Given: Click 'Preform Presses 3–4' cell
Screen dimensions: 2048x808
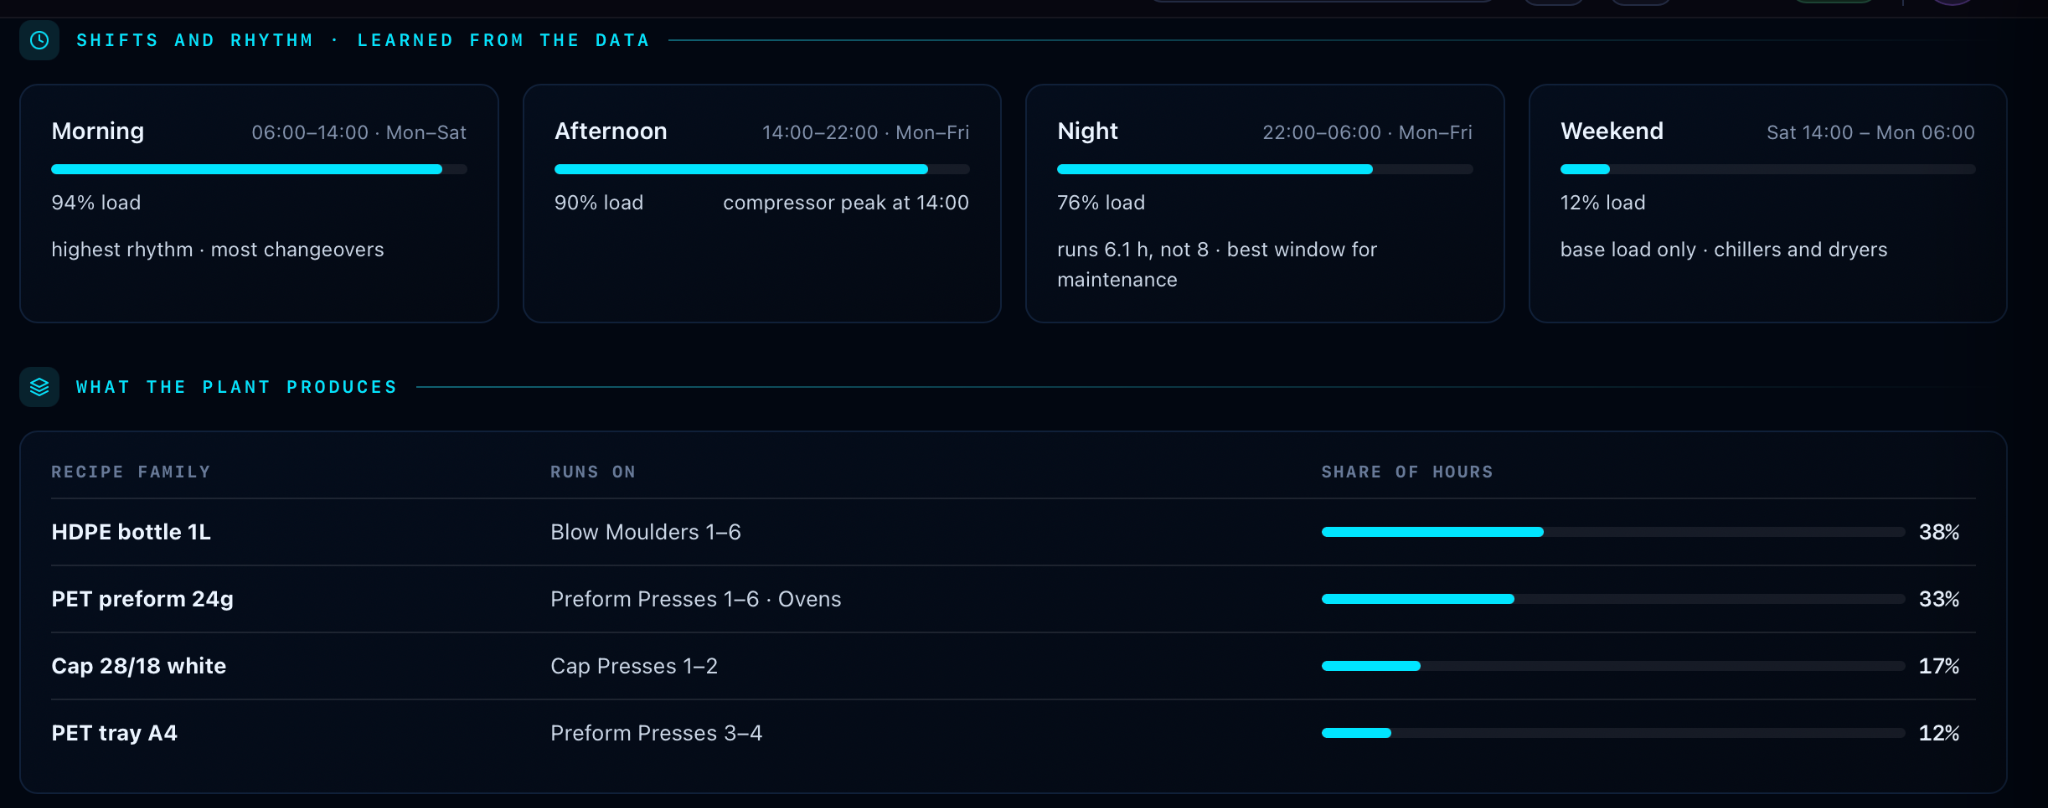Looking at the screenshot, I should click(x=656, y=733).
